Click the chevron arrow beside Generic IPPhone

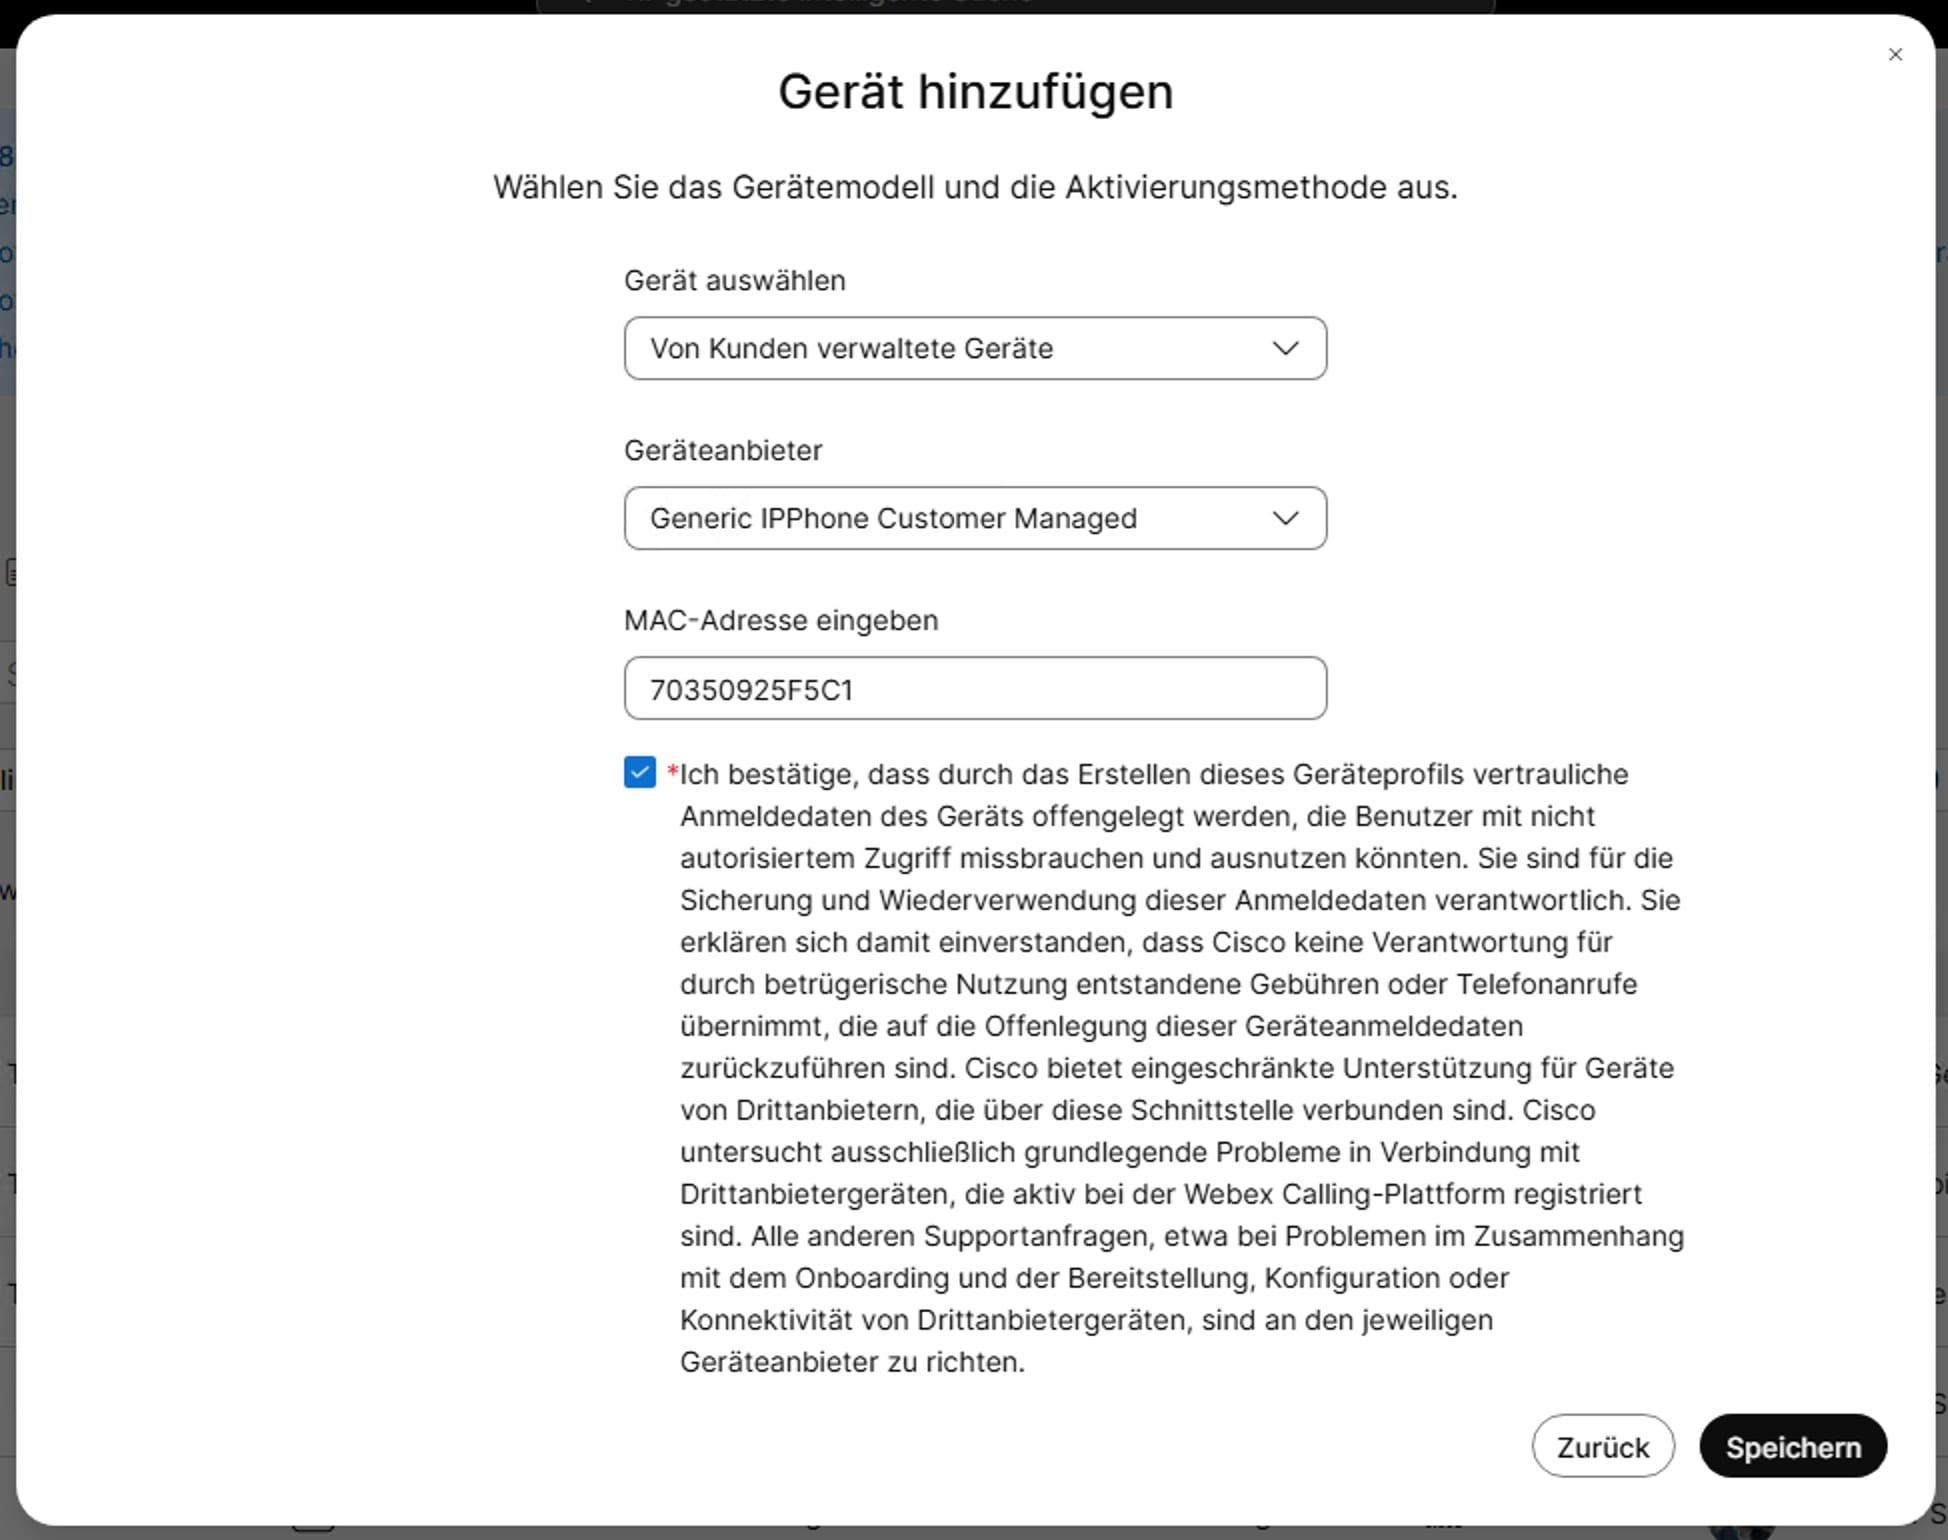coord(1285,518)
